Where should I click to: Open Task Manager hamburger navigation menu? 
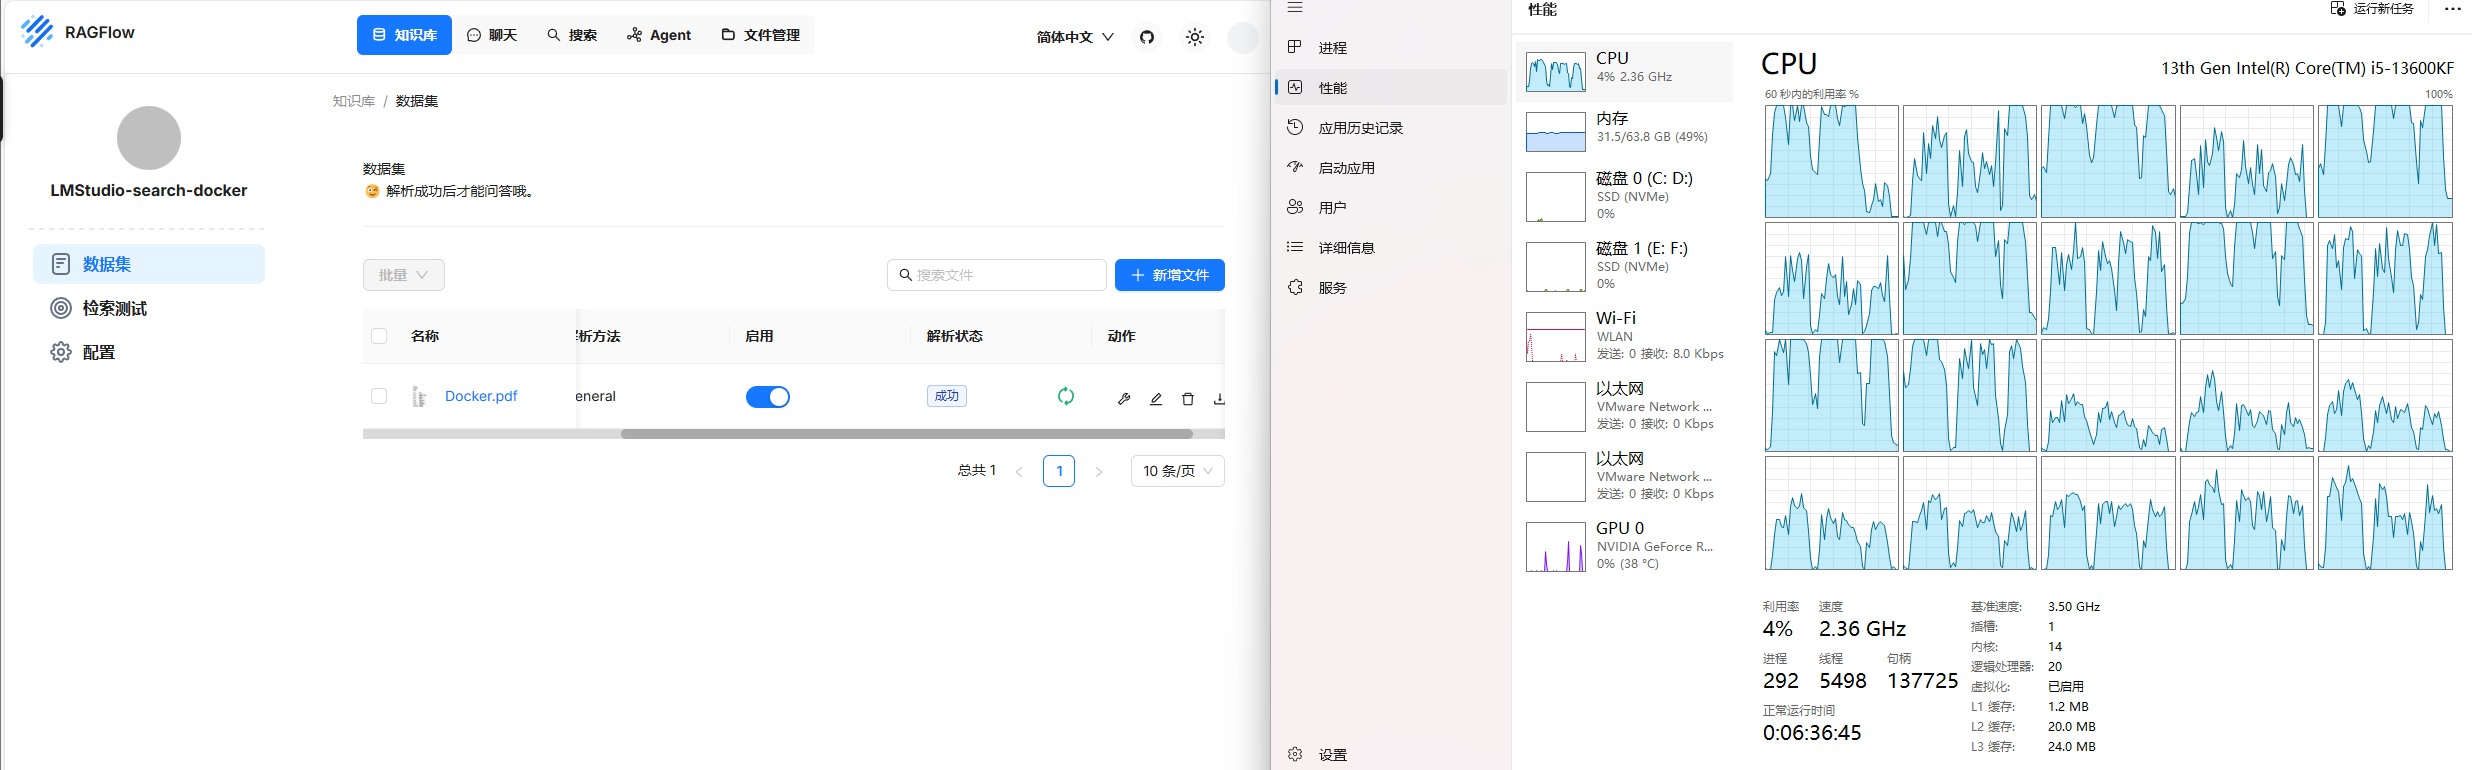1295,8
